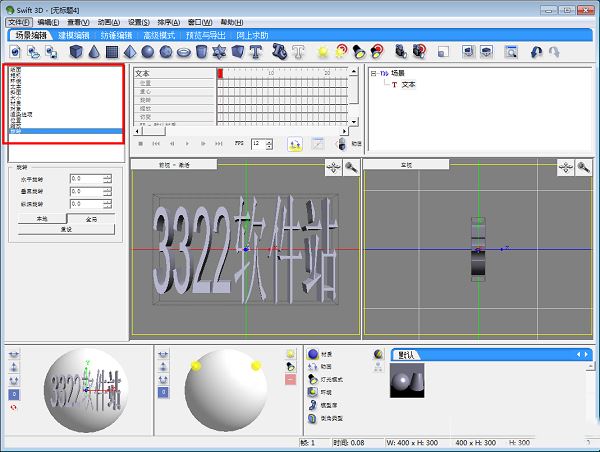Click the loop animation icon
The height and width of the screenshot is (452, 600).
coord(296,144)
